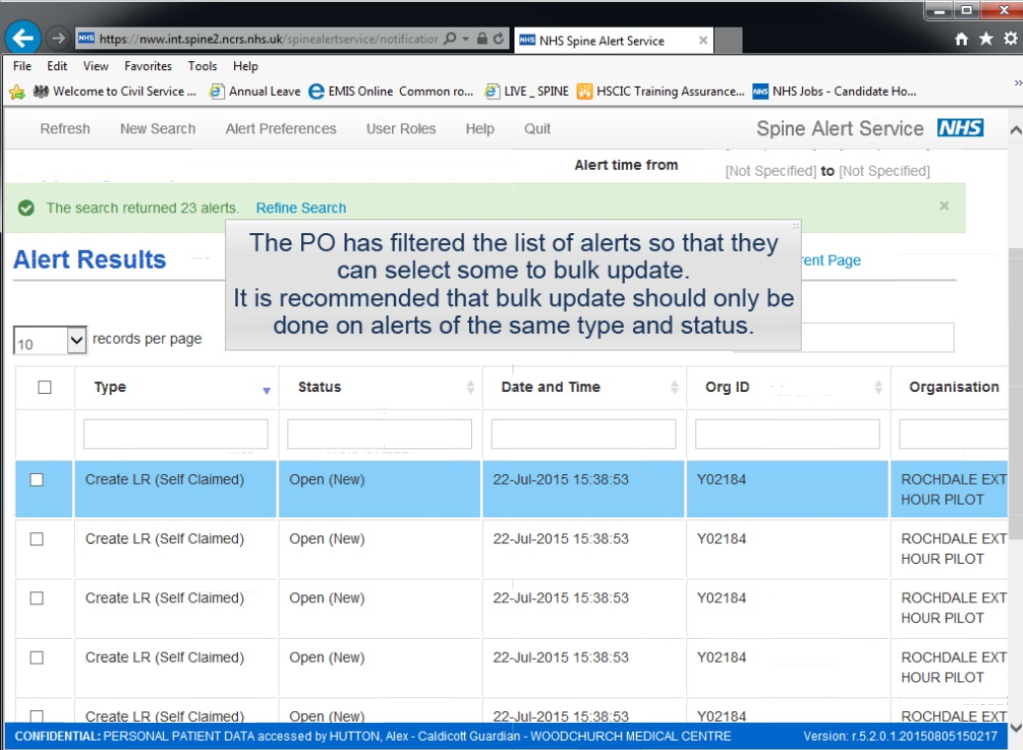Click Alert time from [Not Specified] value

tap(771, 171)
